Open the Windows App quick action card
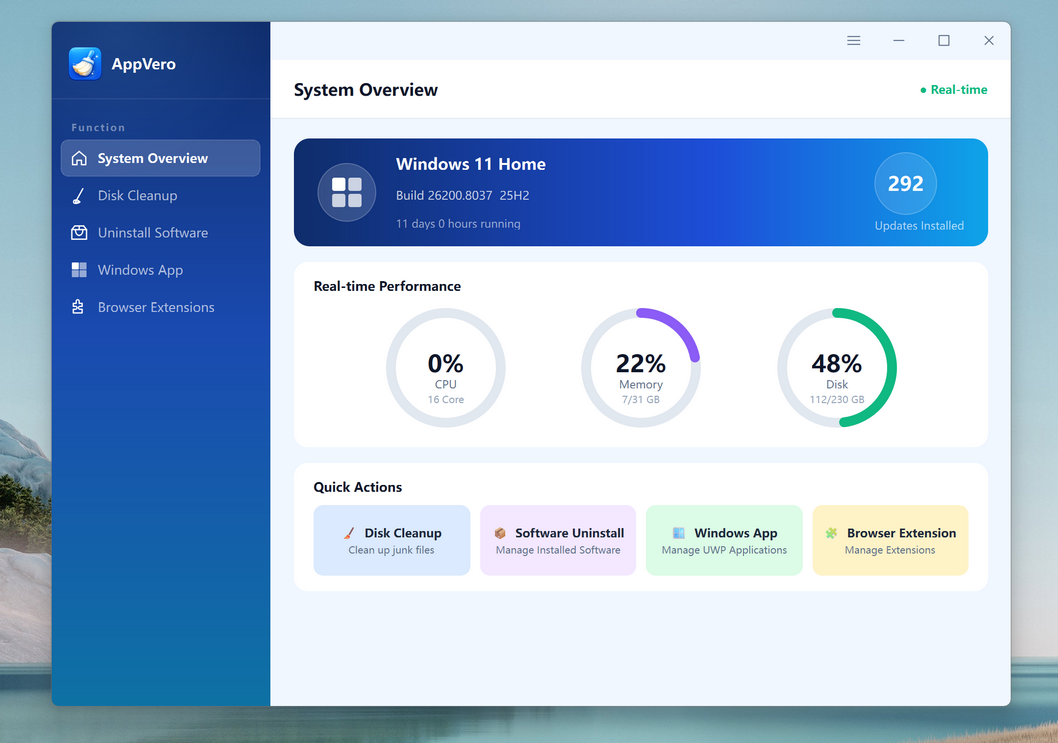Viewport: 1058px width, 743px height. coord(724,540)
